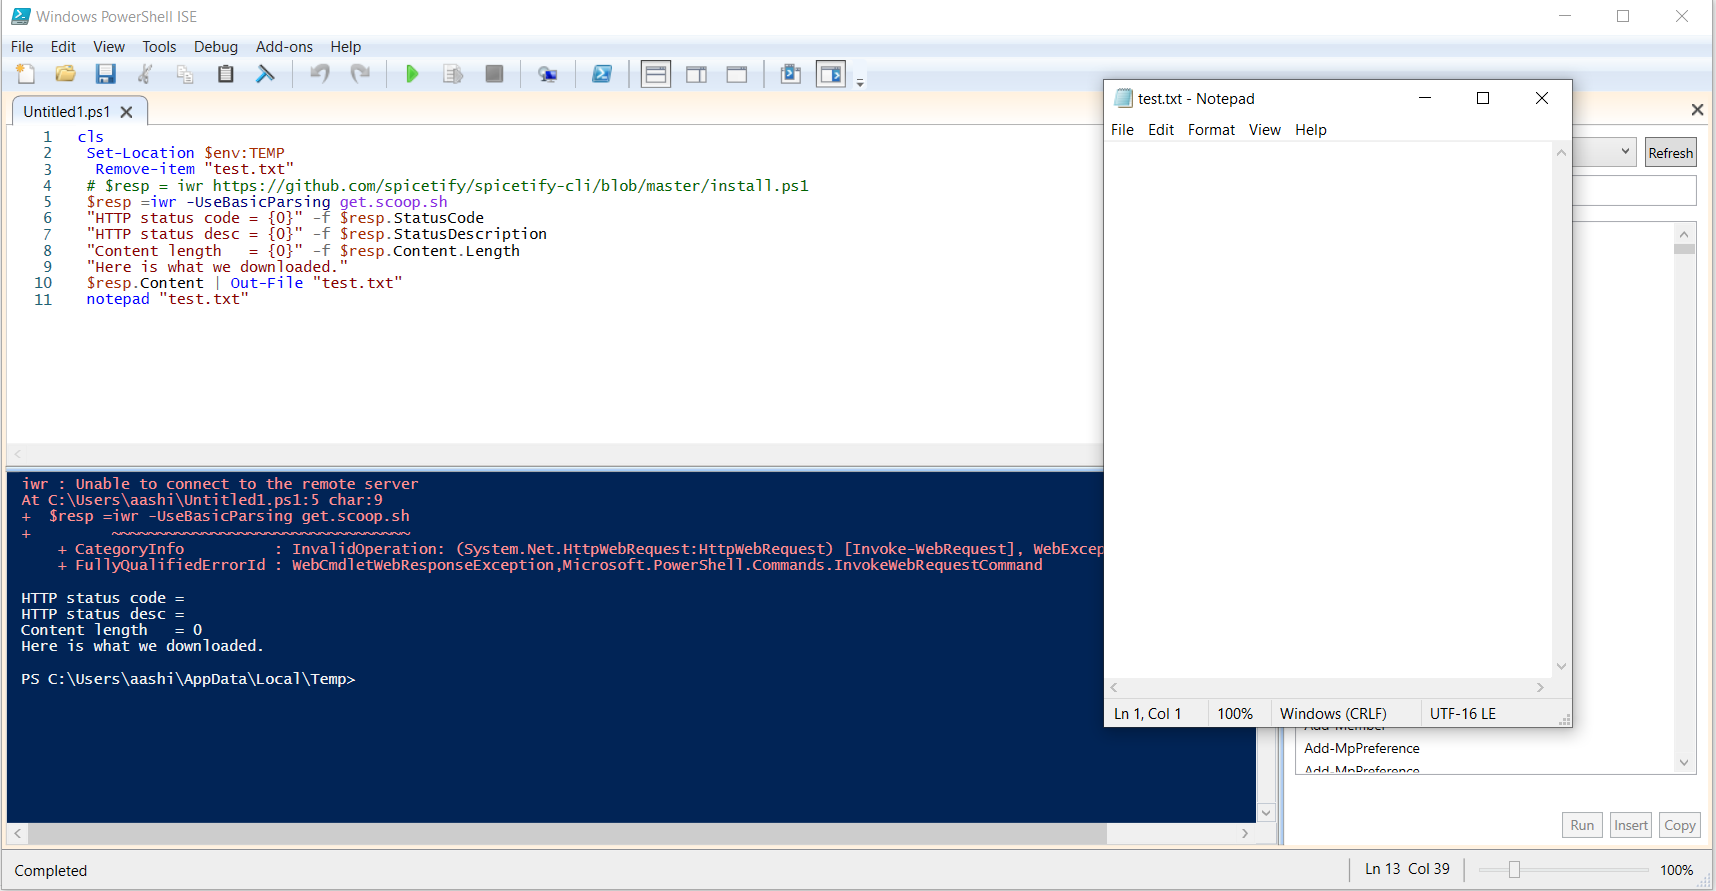Close the Untitled1.ps1 tab

tap(126, 112)
